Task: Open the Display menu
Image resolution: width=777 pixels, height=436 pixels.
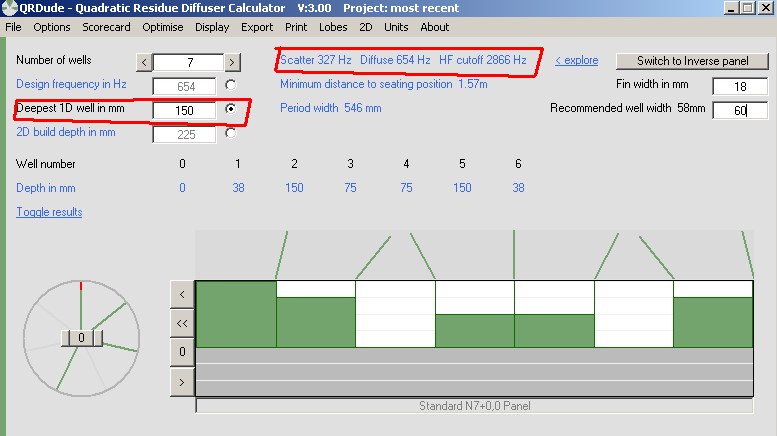Action: pyautogui.click(x=212, y=27)
